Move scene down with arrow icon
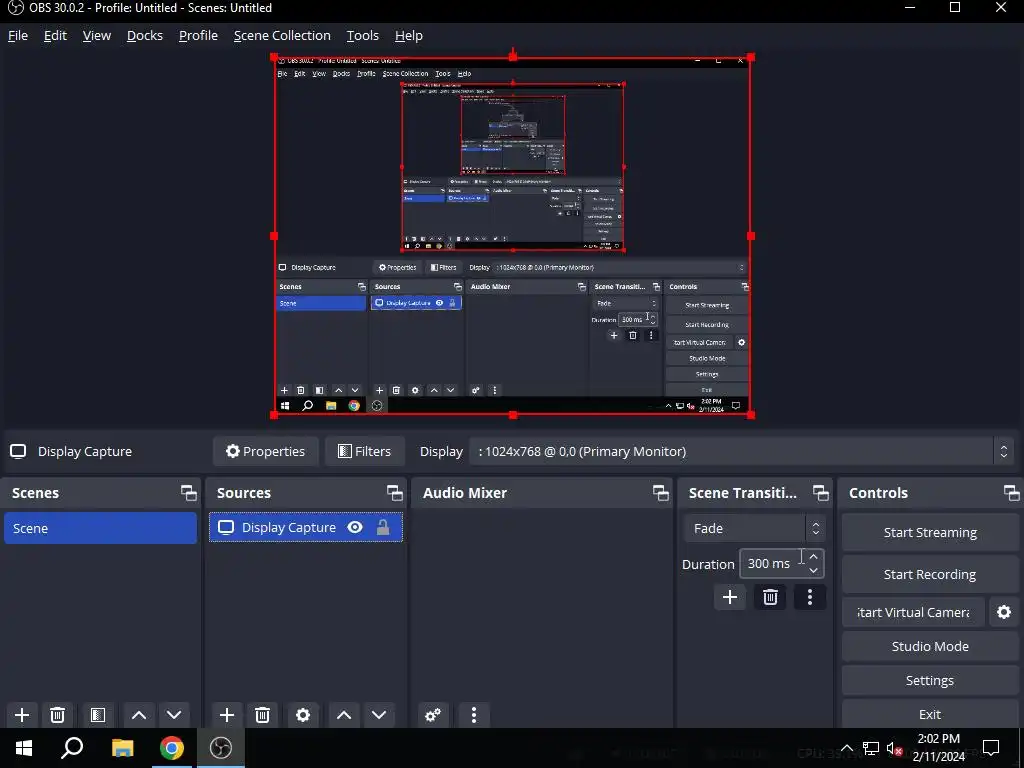Image resolution: width=1024 pixels, height=768 pixels. click(174, 714)
